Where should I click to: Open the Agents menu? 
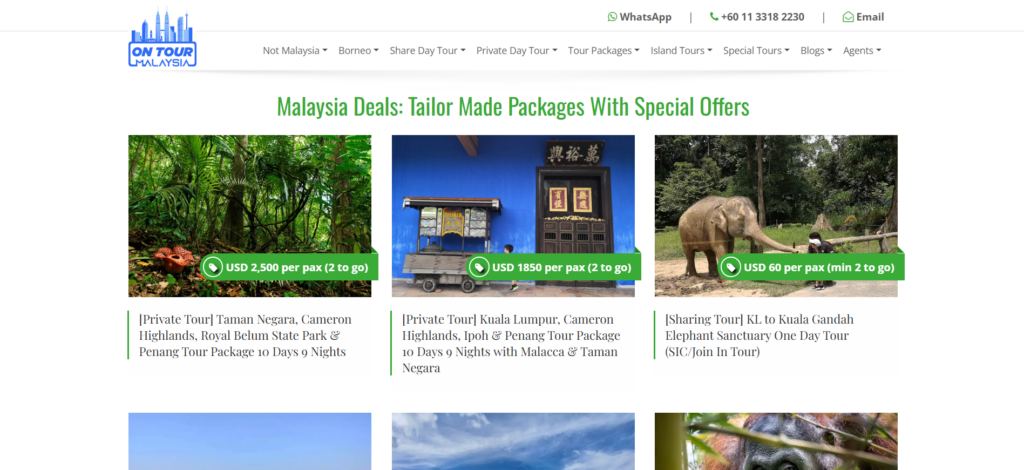tap(862, 50)
